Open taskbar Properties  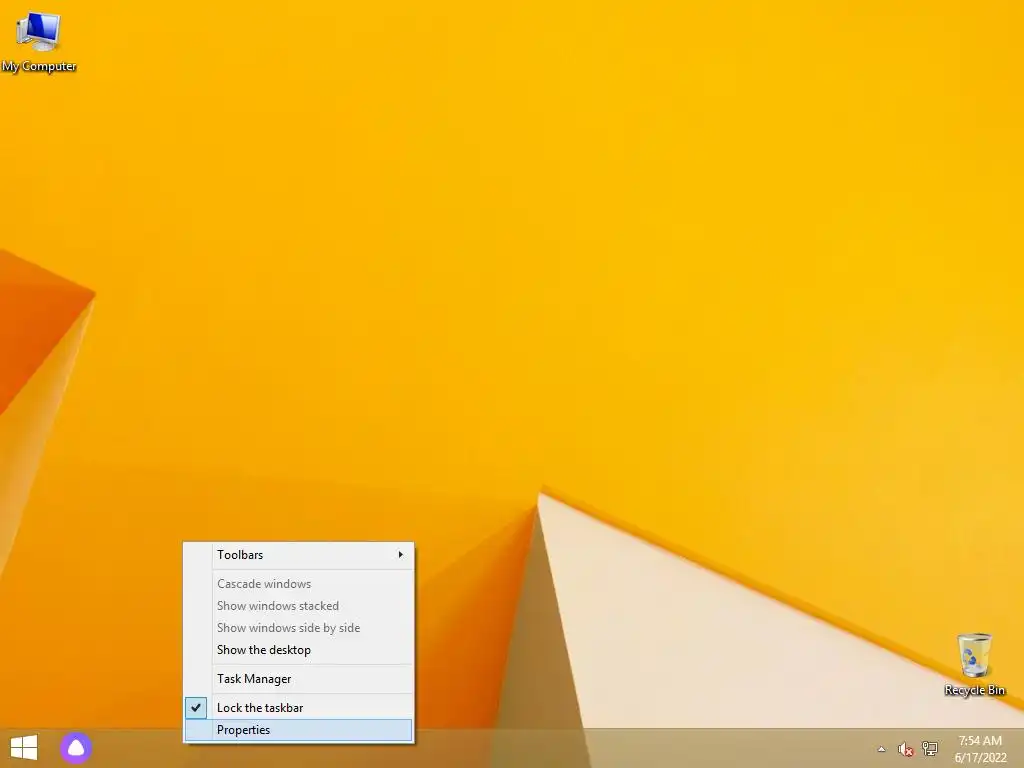coord(299,730)
